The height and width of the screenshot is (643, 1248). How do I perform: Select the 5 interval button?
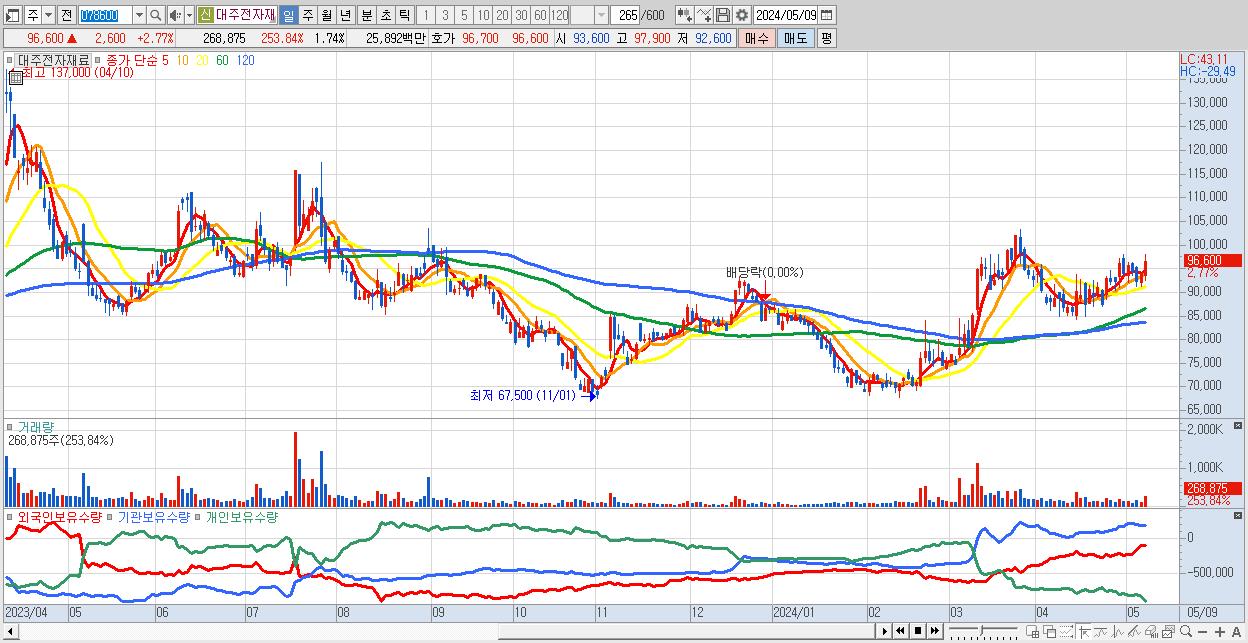[464, 15]
